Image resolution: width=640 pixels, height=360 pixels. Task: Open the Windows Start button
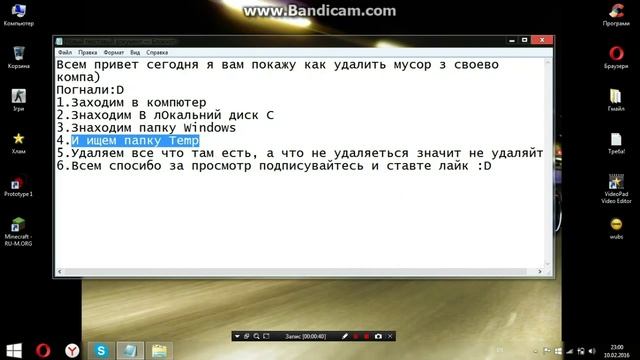pos(14,351)
